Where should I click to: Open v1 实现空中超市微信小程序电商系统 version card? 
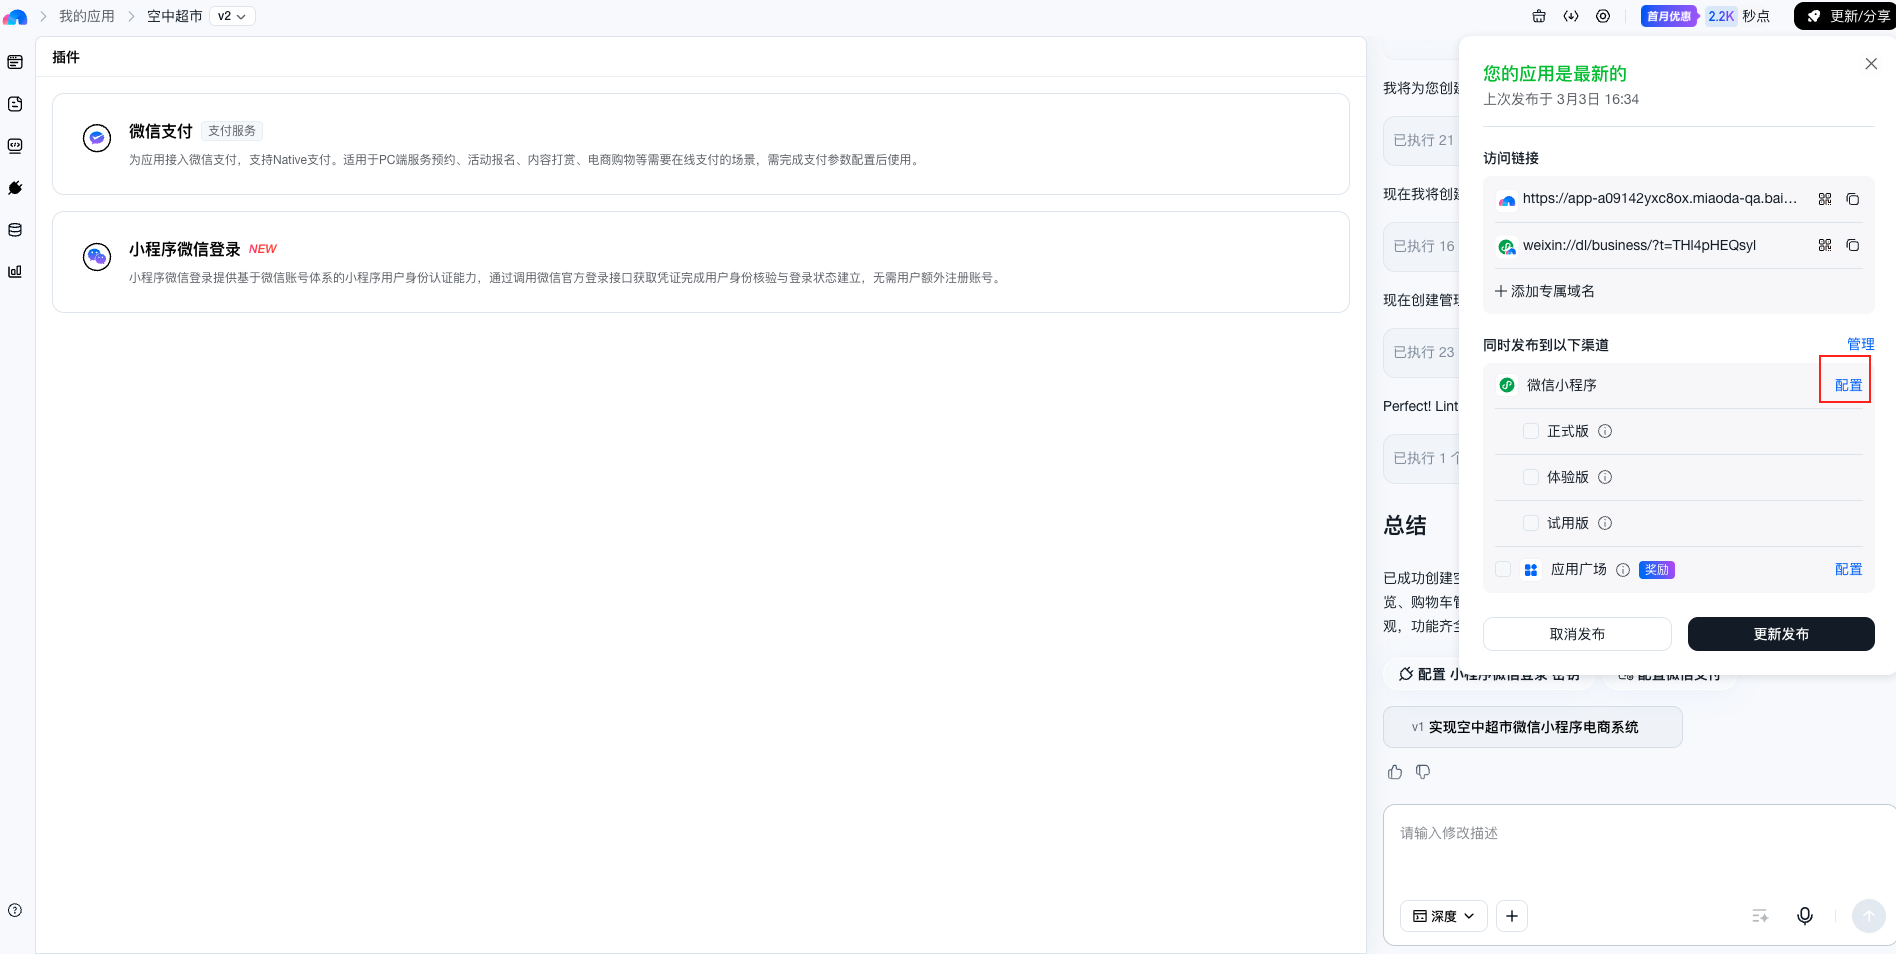click(x=1532, y=727)
